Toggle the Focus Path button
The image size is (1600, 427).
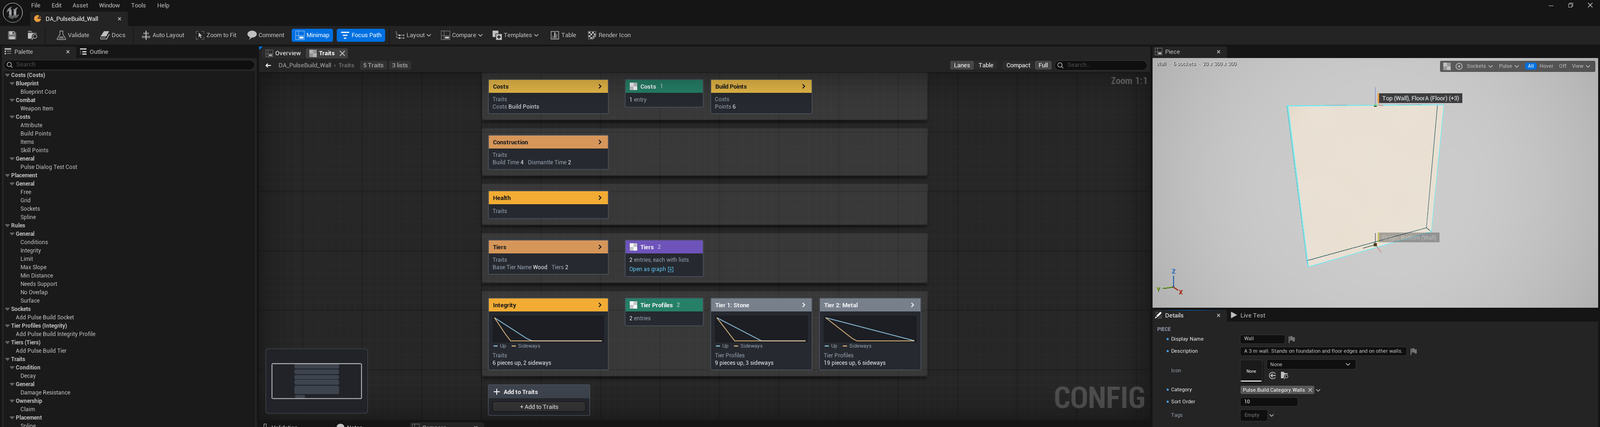click(361, 35)
